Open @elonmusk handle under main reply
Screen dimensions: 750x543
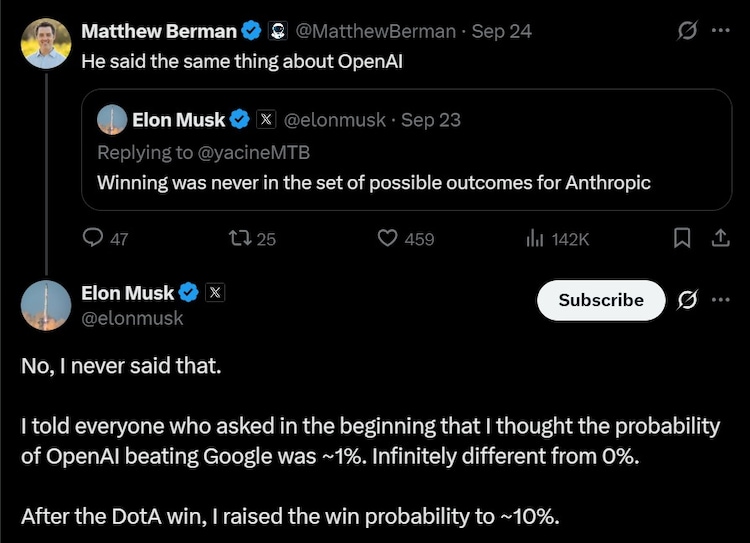coord(132,318)
